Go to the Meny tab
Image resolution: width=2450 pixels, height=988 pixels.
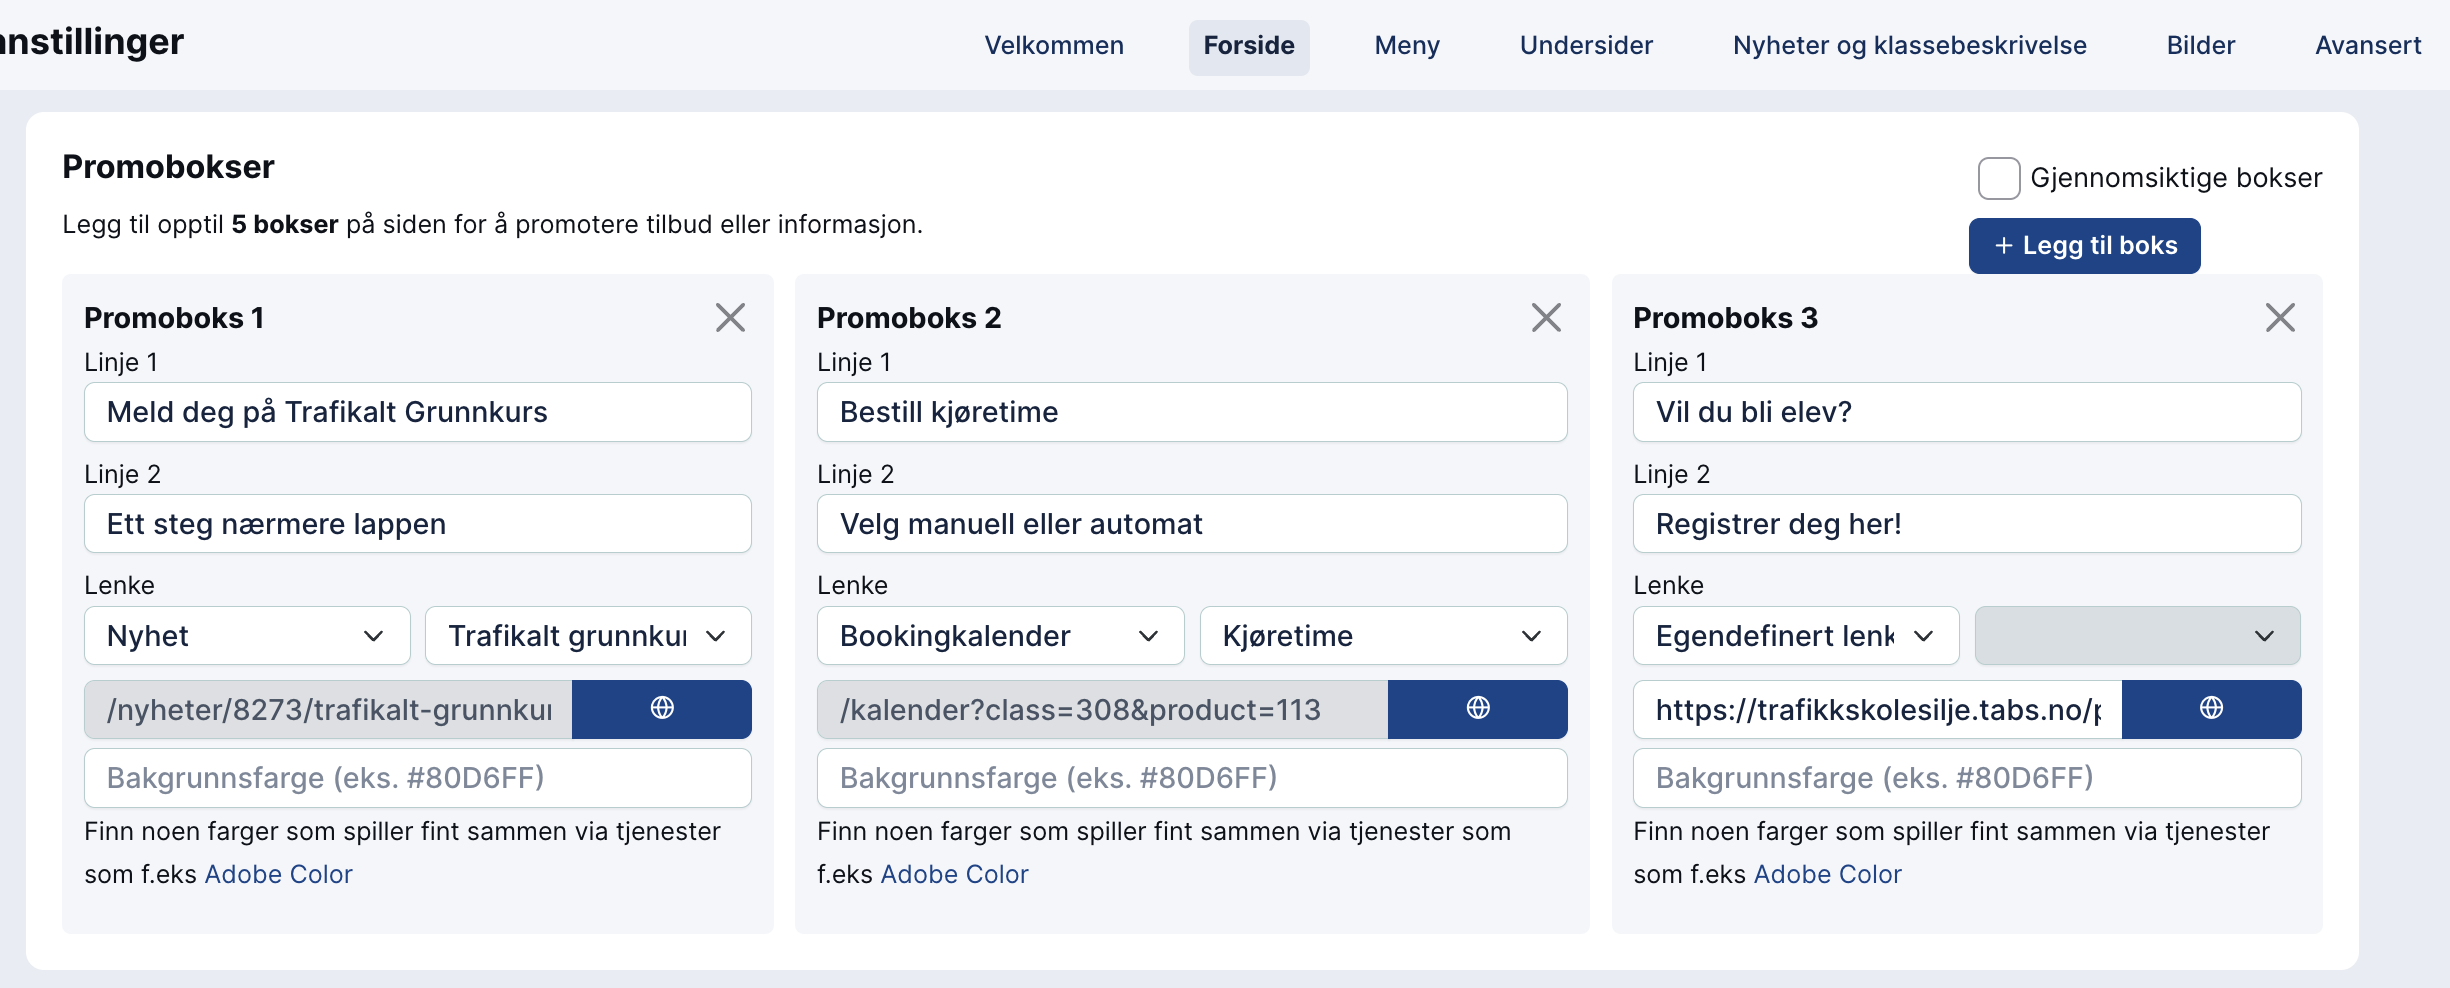click(1407, 46)
